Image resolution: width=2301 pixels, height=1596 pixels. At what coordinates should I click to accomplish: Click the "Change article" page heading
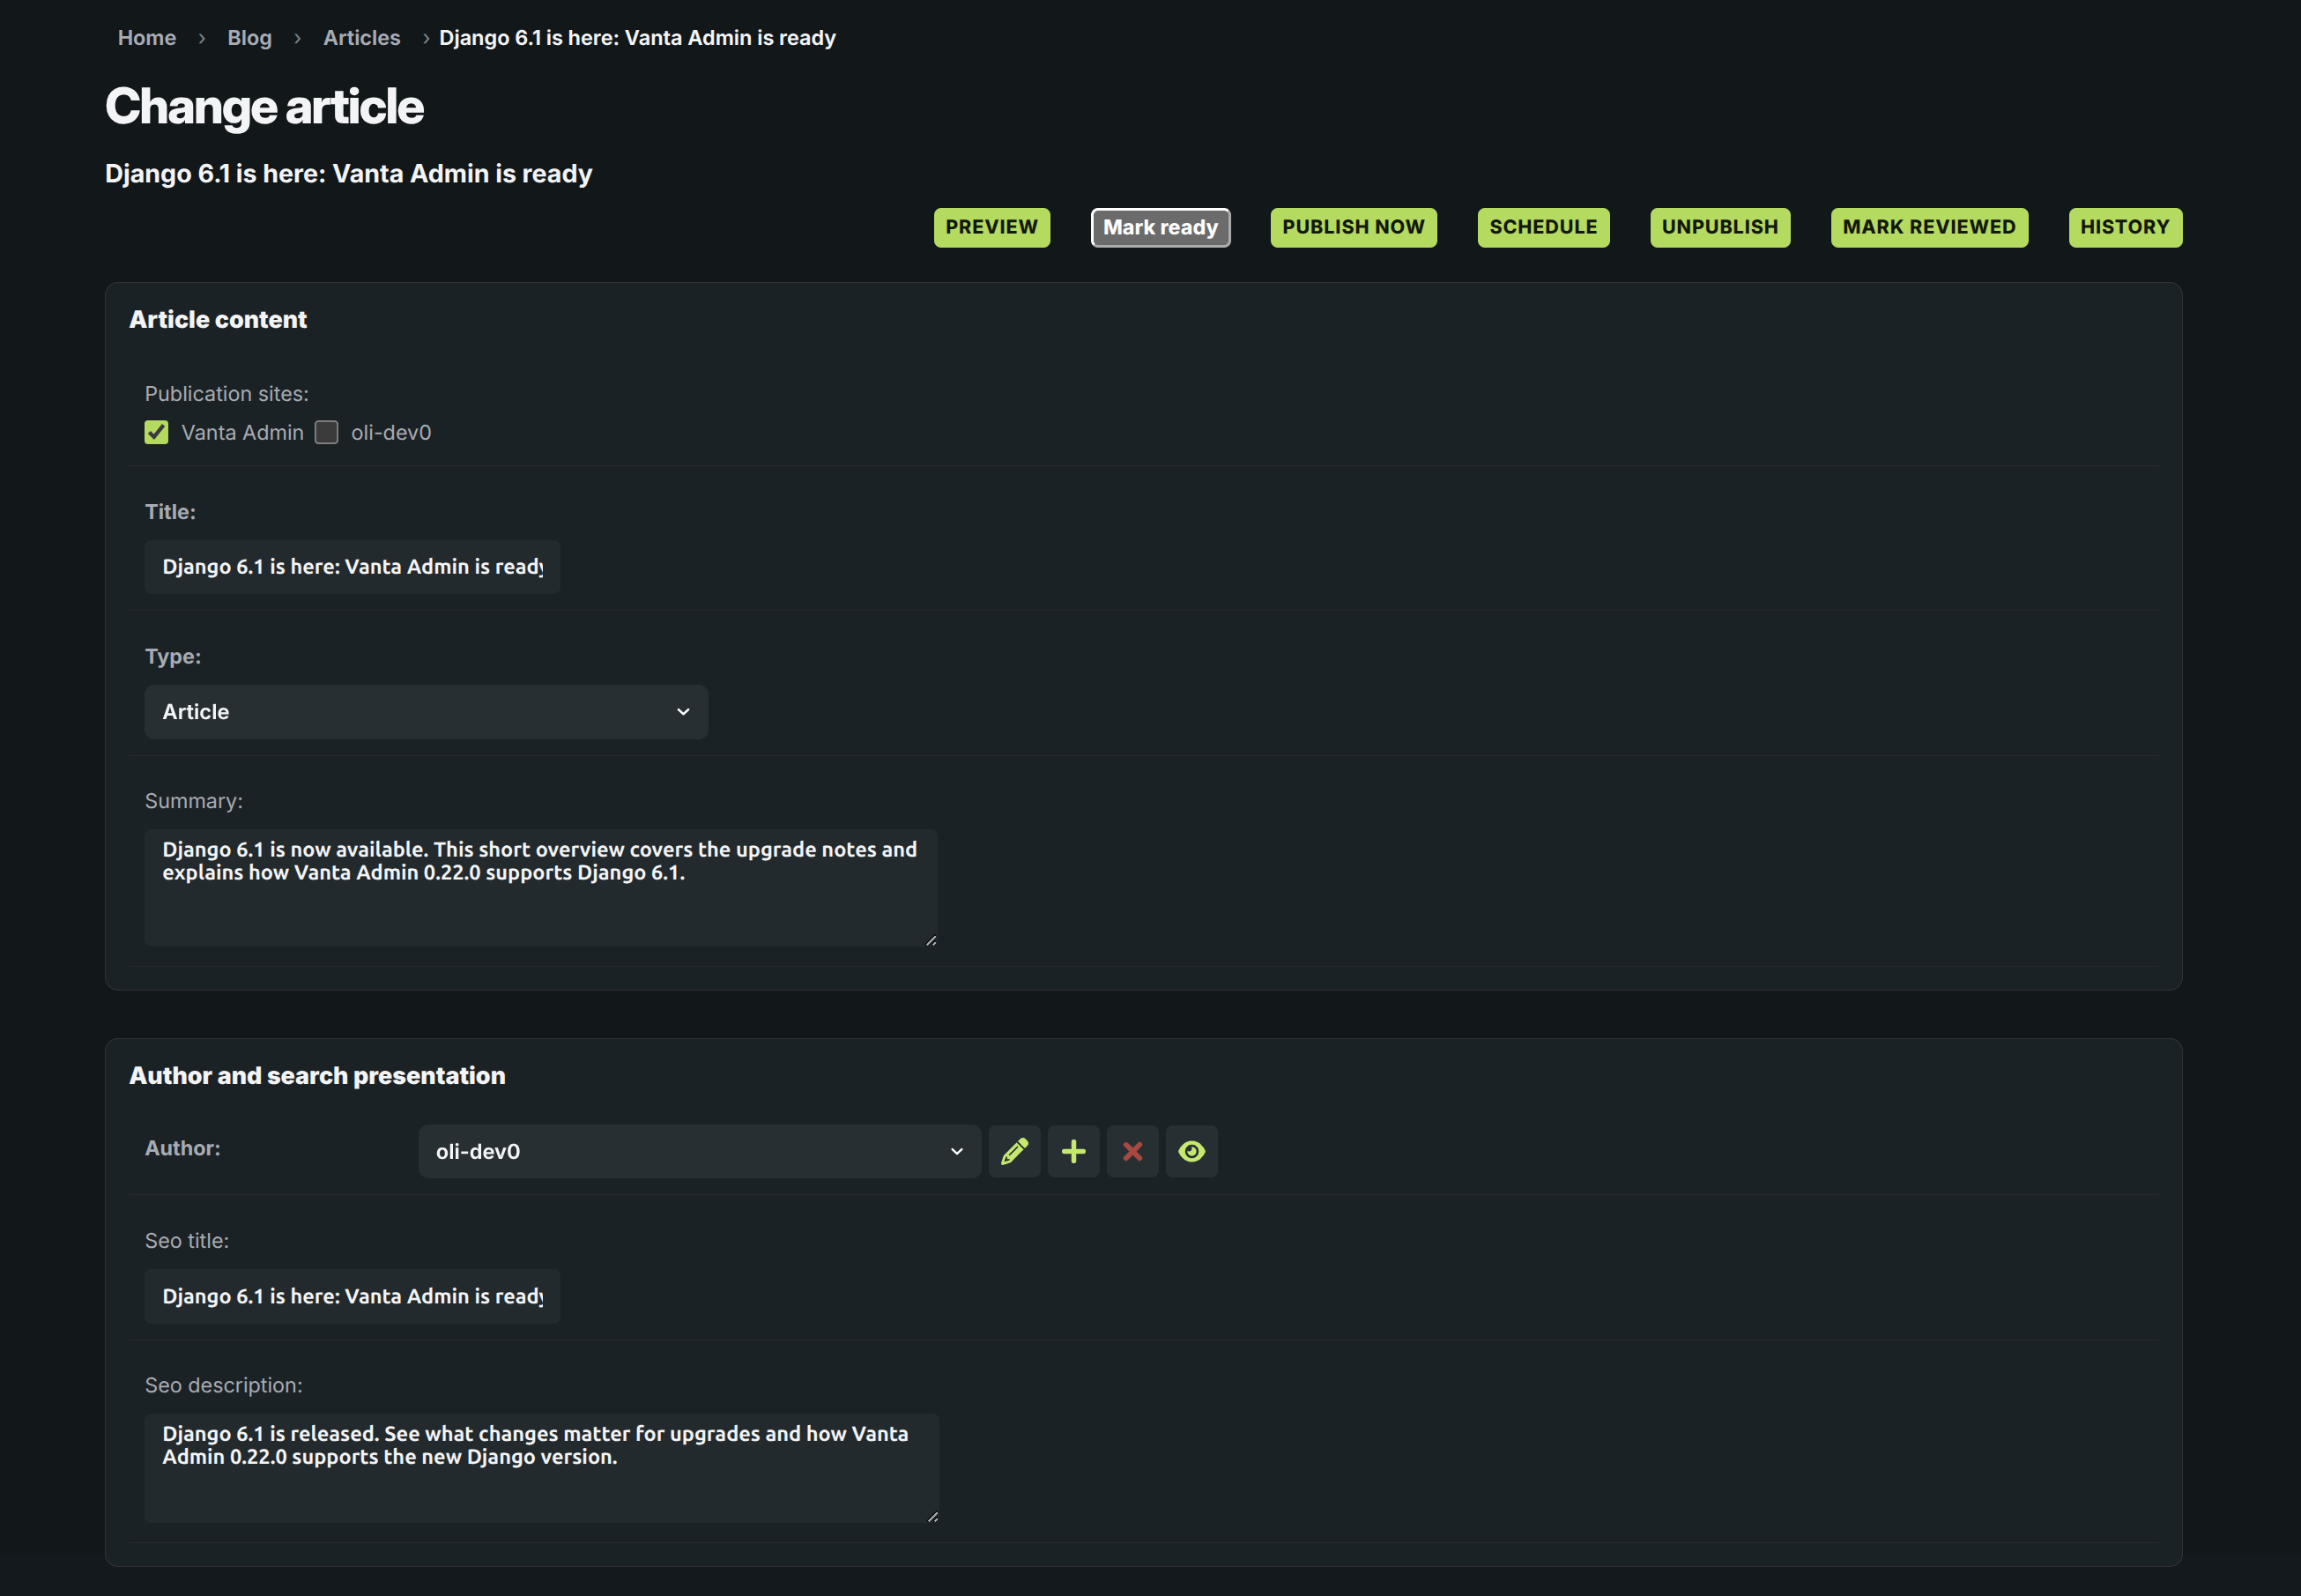tap(264, 107)
